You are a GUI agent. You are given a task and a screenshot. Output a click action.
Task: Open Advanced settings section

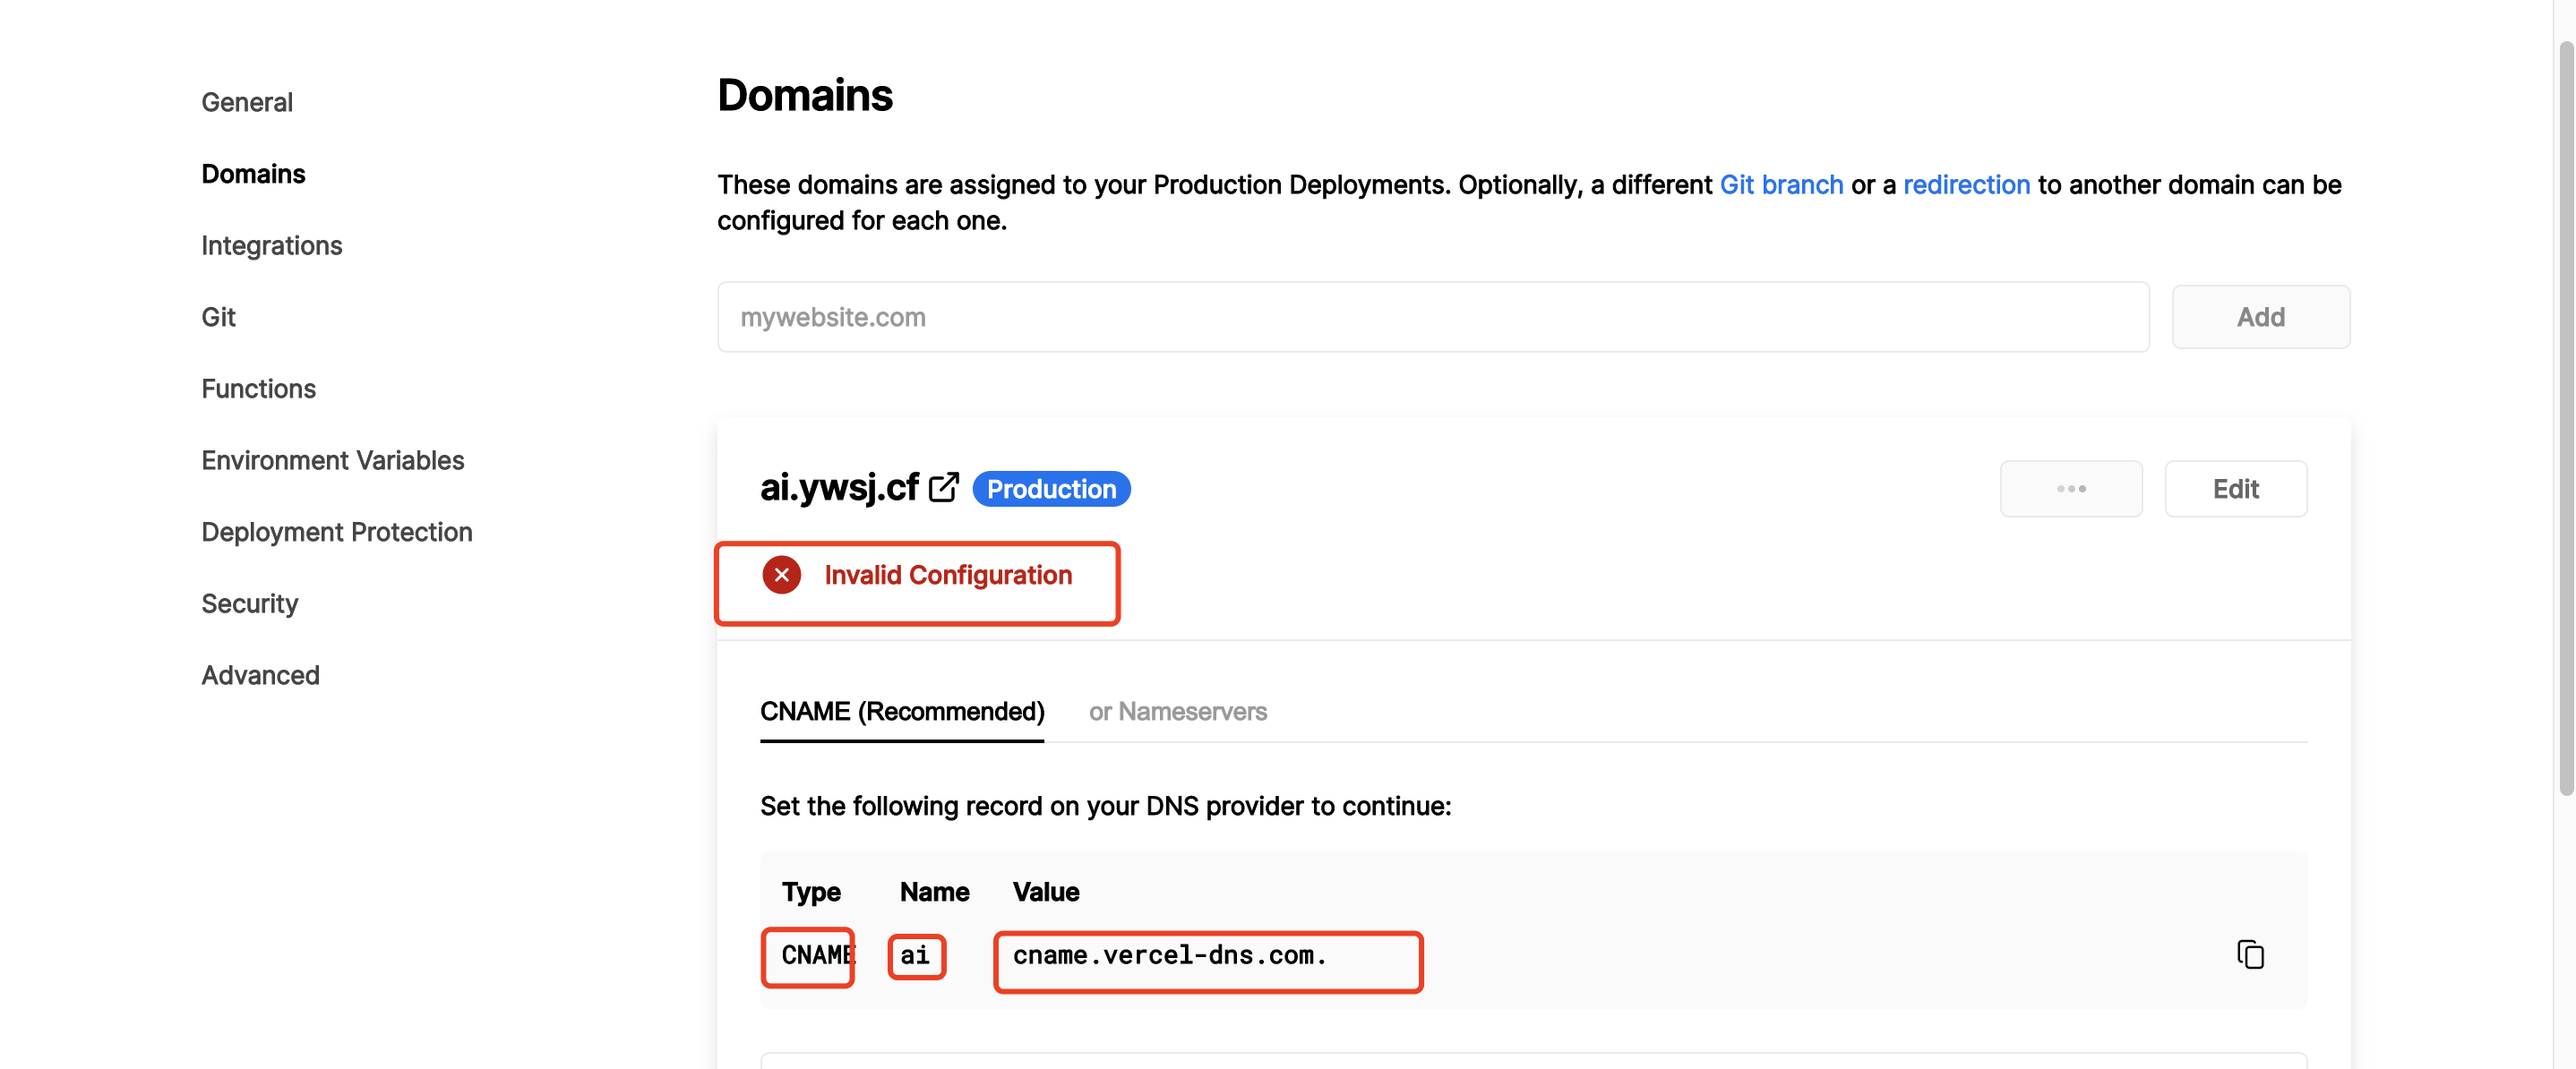click(260, 676)
